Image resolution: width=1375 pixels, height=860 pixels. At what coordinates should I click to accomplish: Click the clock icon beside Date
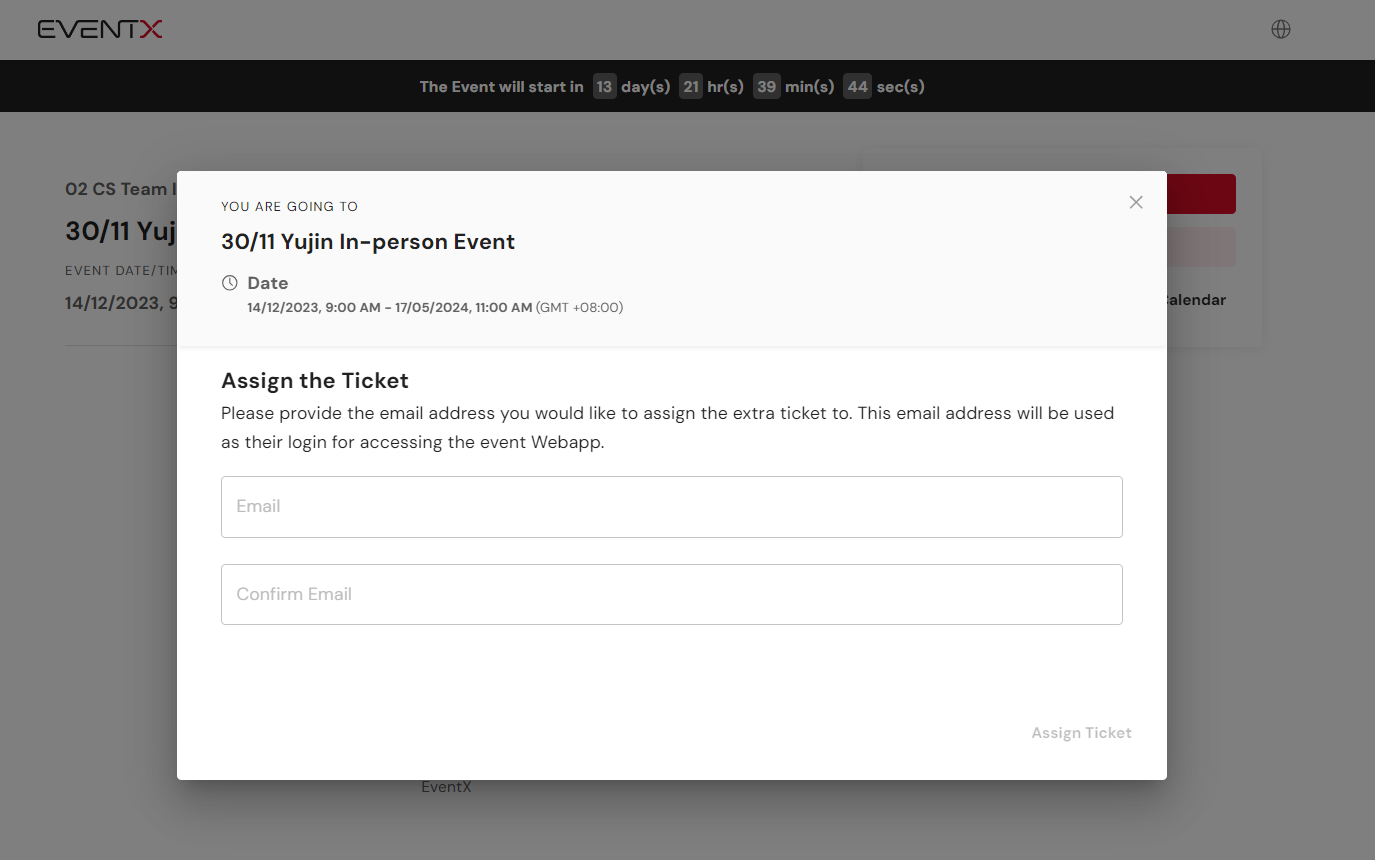pos(230,283)
